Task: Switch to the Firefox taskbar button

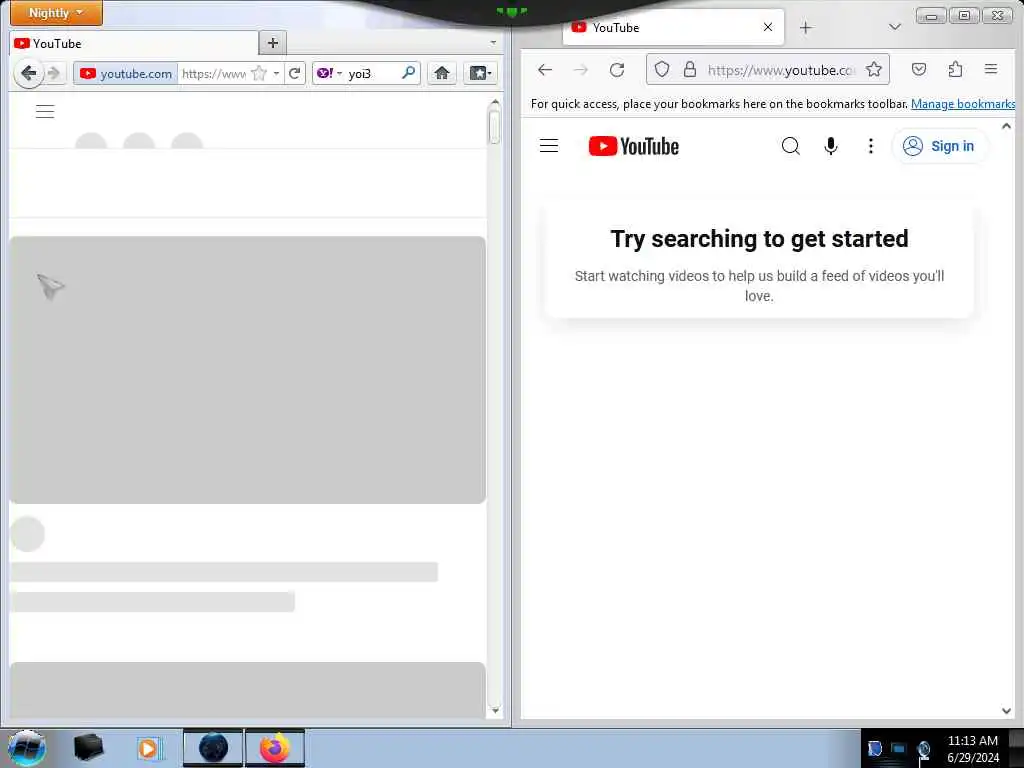Action: coord(275,748)
